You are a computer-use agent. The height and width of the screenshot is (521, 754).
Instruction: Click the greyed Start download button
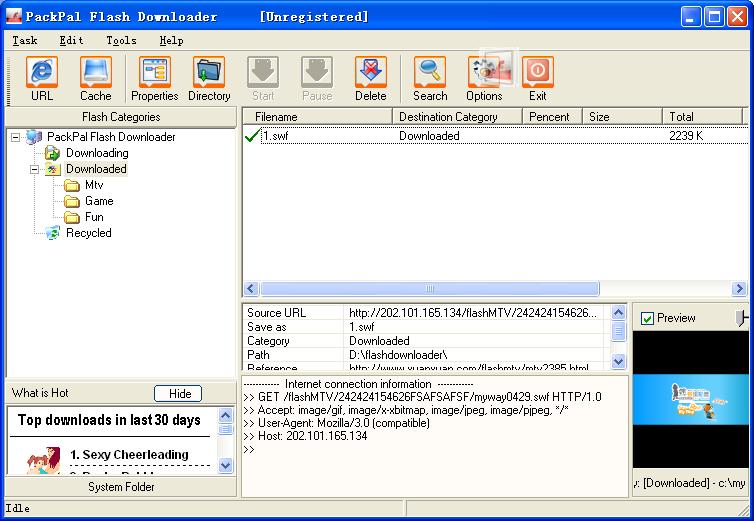click(x=263, y=79)
